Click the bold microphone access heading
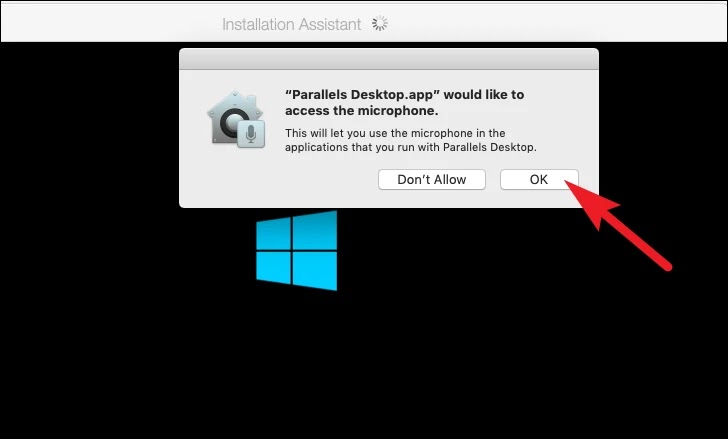The height and width of the screenshot is (439, 728). pos(404,103)
